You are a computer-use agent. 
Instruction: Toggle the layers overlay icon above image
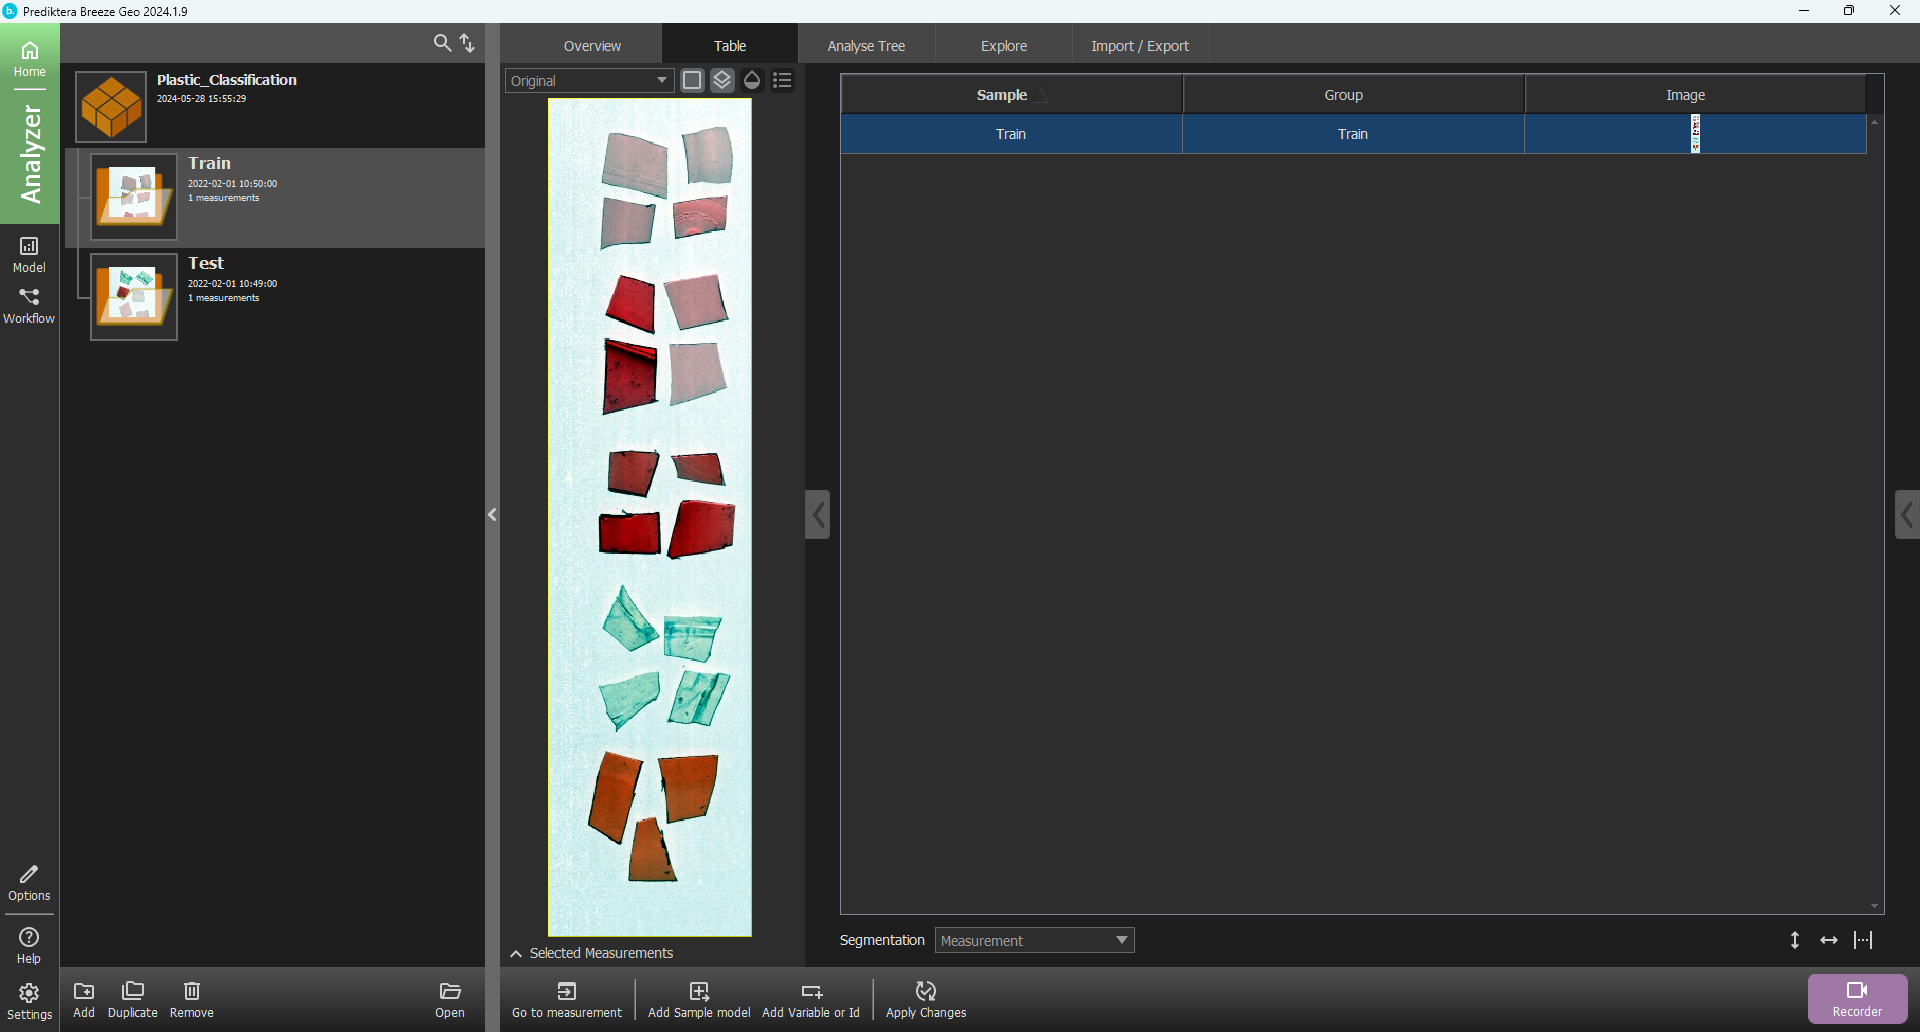[722, 80]
